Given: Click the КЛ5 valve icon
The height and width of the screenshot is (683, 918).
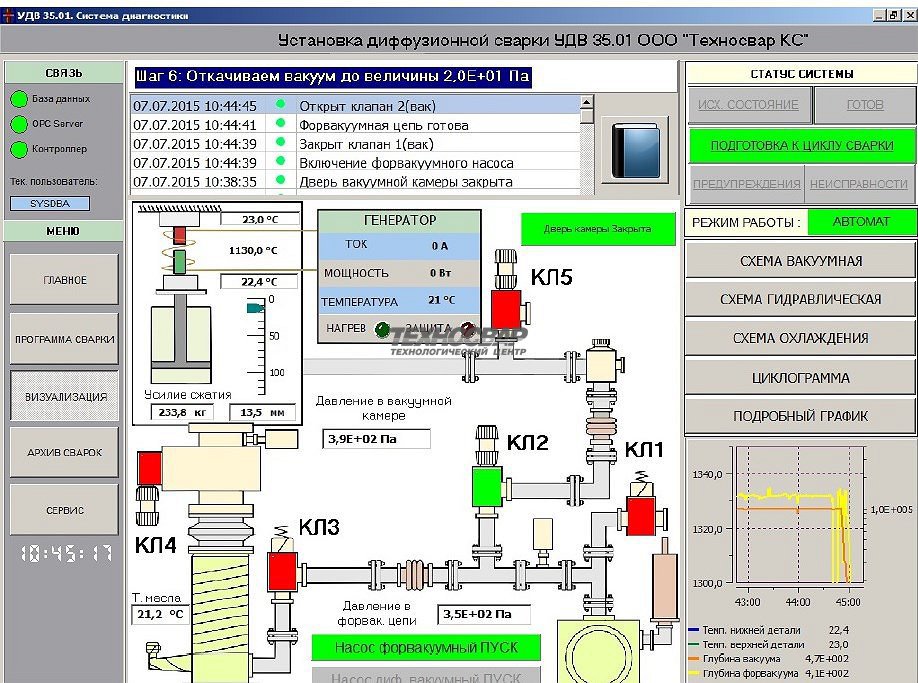Looking at the screenshot, I should [506, 309].
